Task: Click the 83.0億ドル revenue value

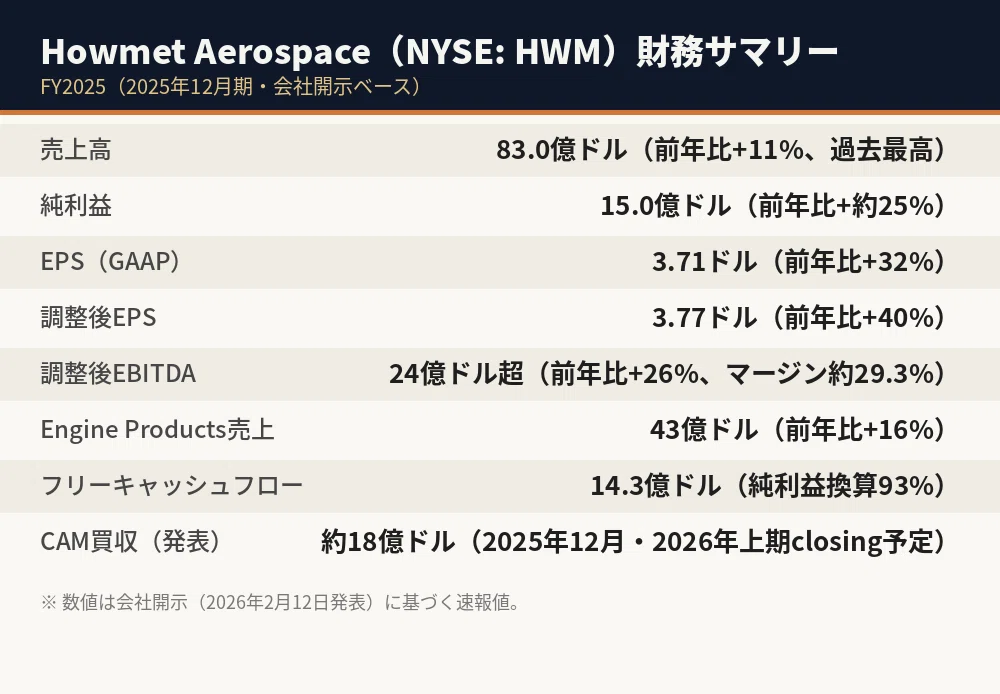Action: 722,150
